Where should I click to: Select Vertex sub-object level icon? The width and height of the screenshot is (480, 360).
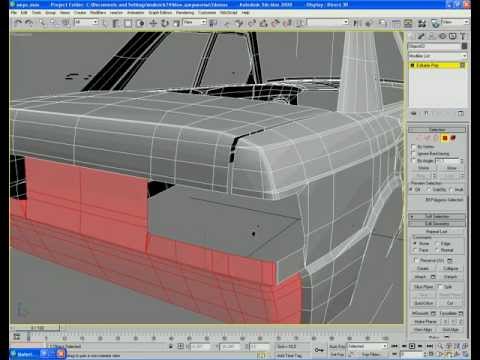pyautogui.click(x=419, y=138)
